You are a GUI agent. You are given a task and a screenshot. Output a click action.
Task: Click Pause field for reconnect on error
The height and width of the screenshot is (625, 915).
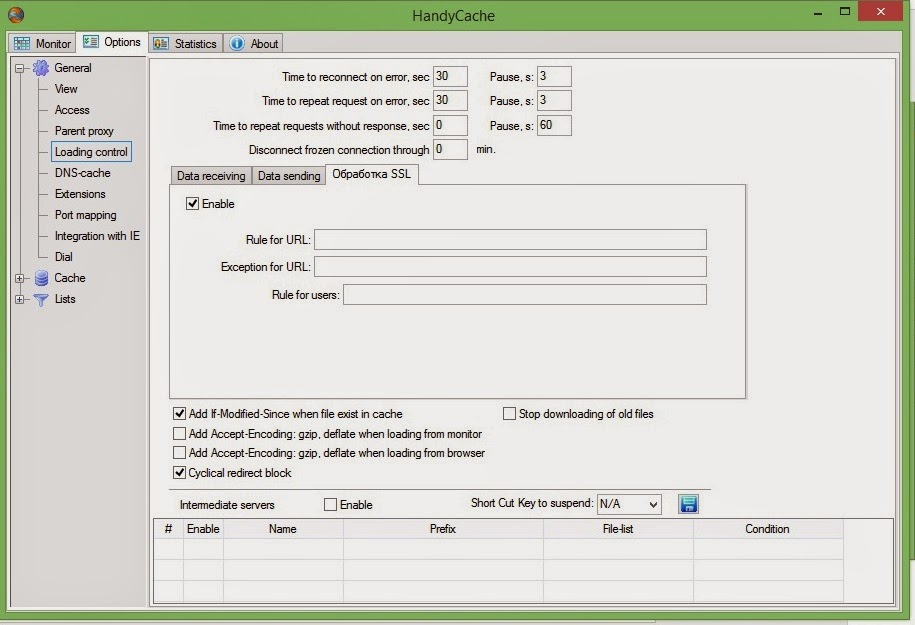pos(554,76)
